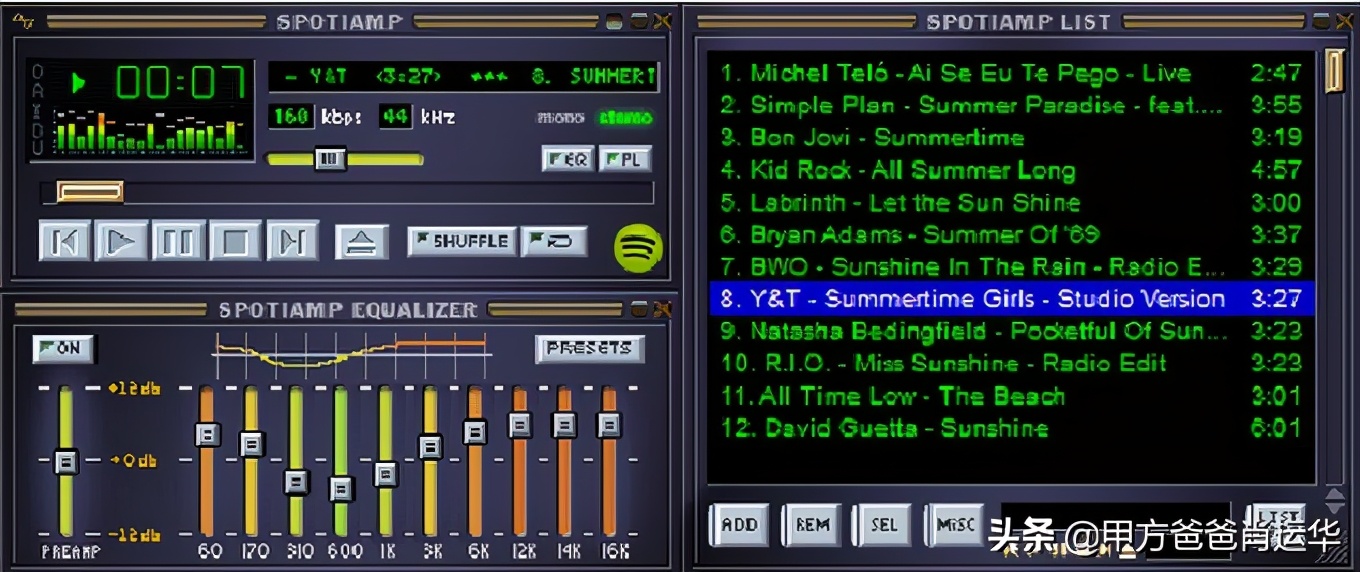Screen dimensions: 1360x572
Task: Click the eject button
Action: pos(361,241)
